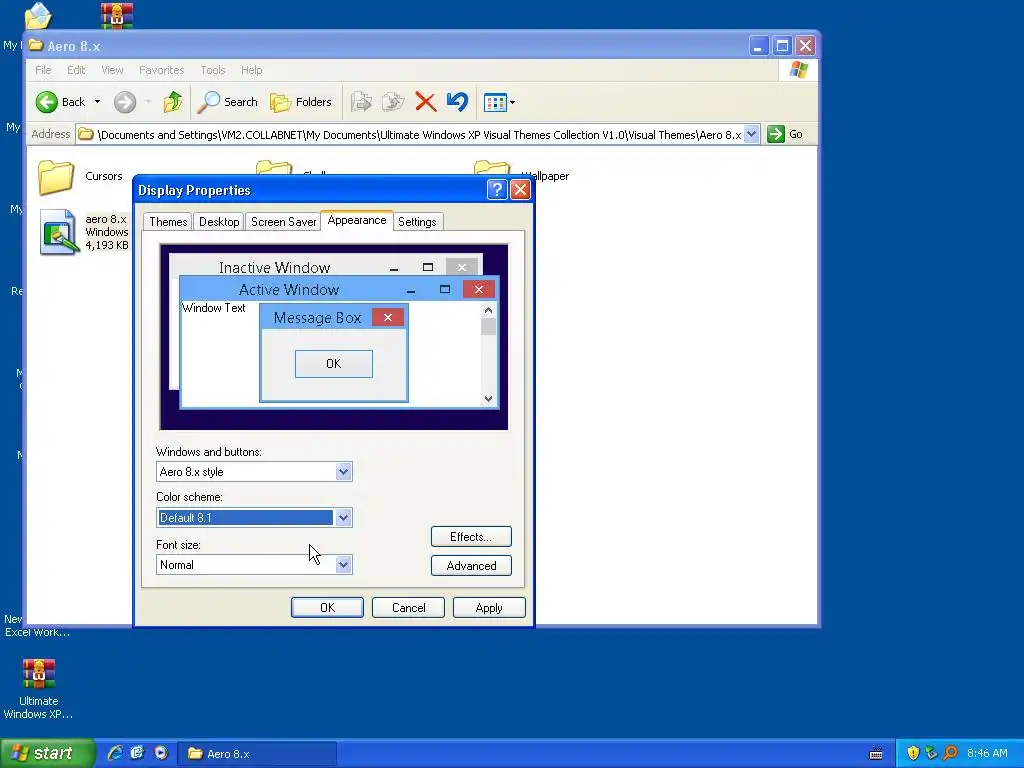Open the Help menu in Explorer
This screenshot has width=1024, height=768.
[251, 70]
